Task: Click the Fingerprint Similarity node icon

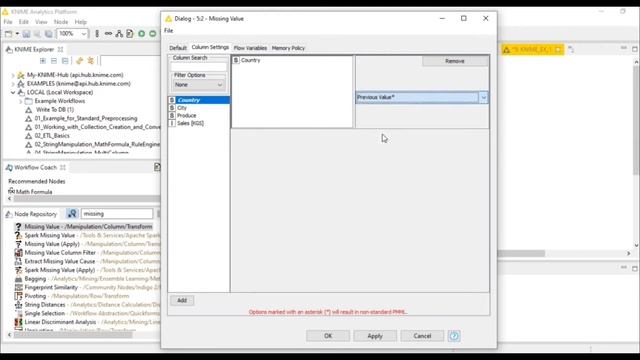Action: tap(18, 287)
